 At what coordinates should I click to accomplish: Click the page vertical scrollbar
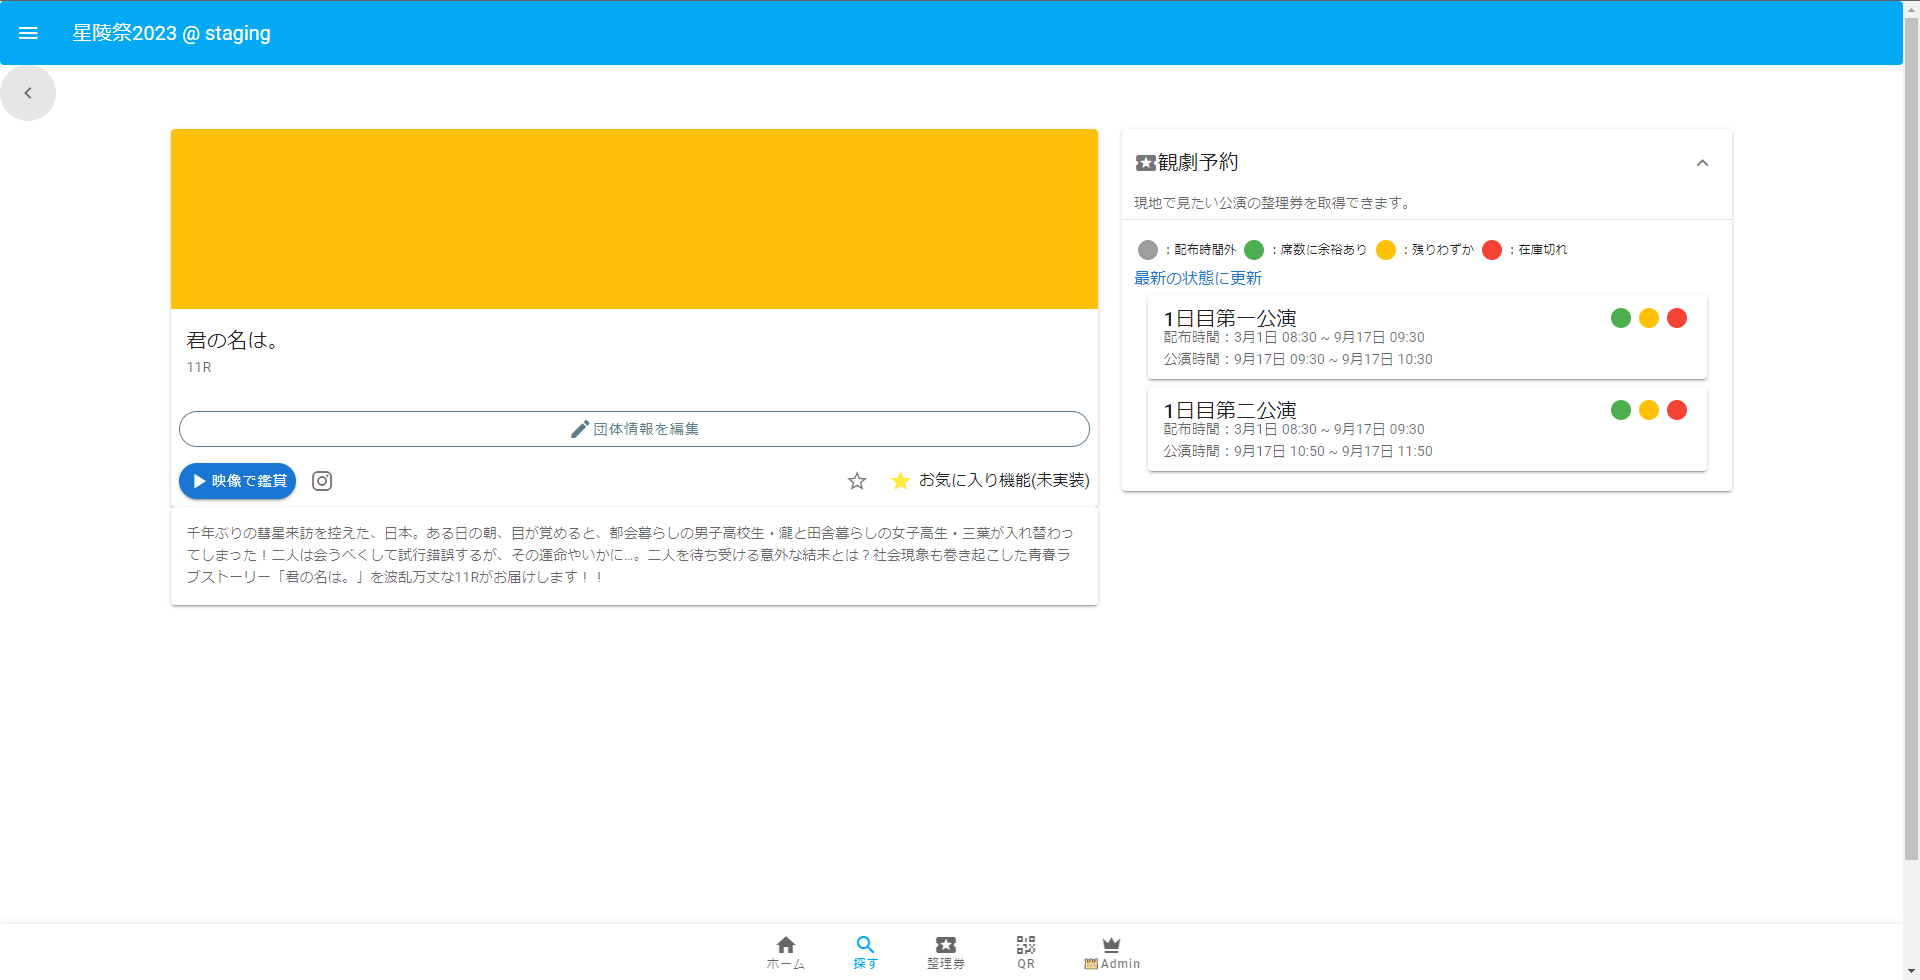1911,438
